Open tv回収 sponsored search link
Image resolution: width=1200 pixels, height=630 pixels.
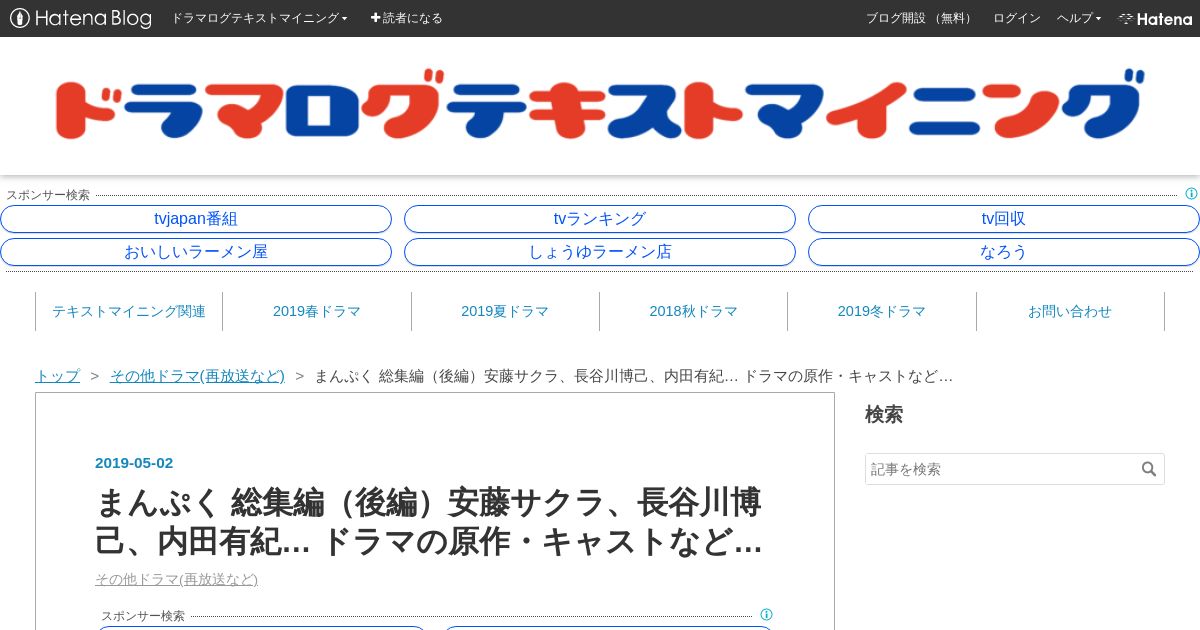pos(1003,219)
